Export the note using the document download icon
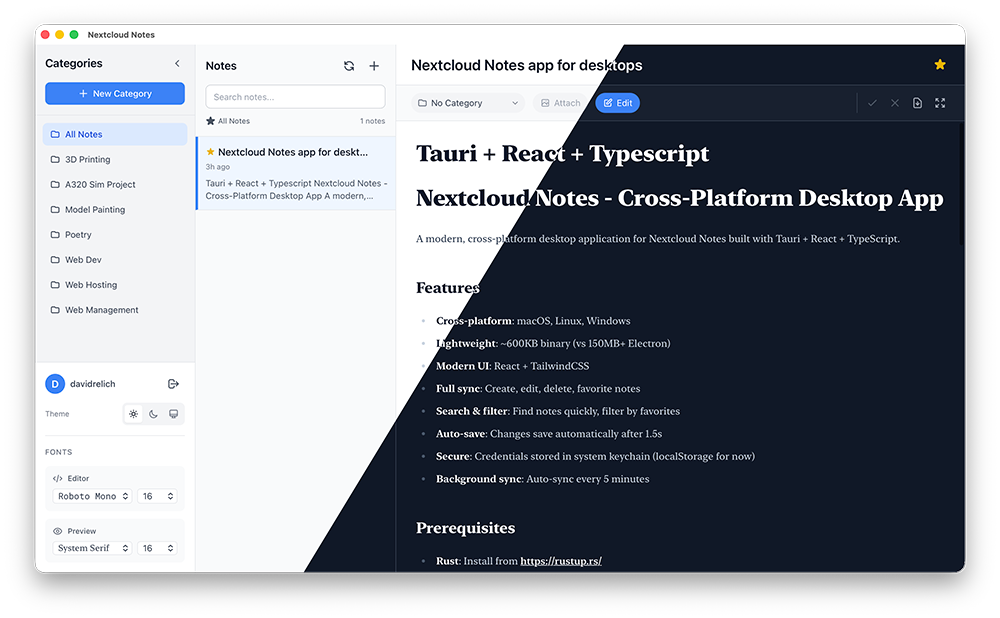This screenshot has height=618, width=1000. [x=917, y=103]
